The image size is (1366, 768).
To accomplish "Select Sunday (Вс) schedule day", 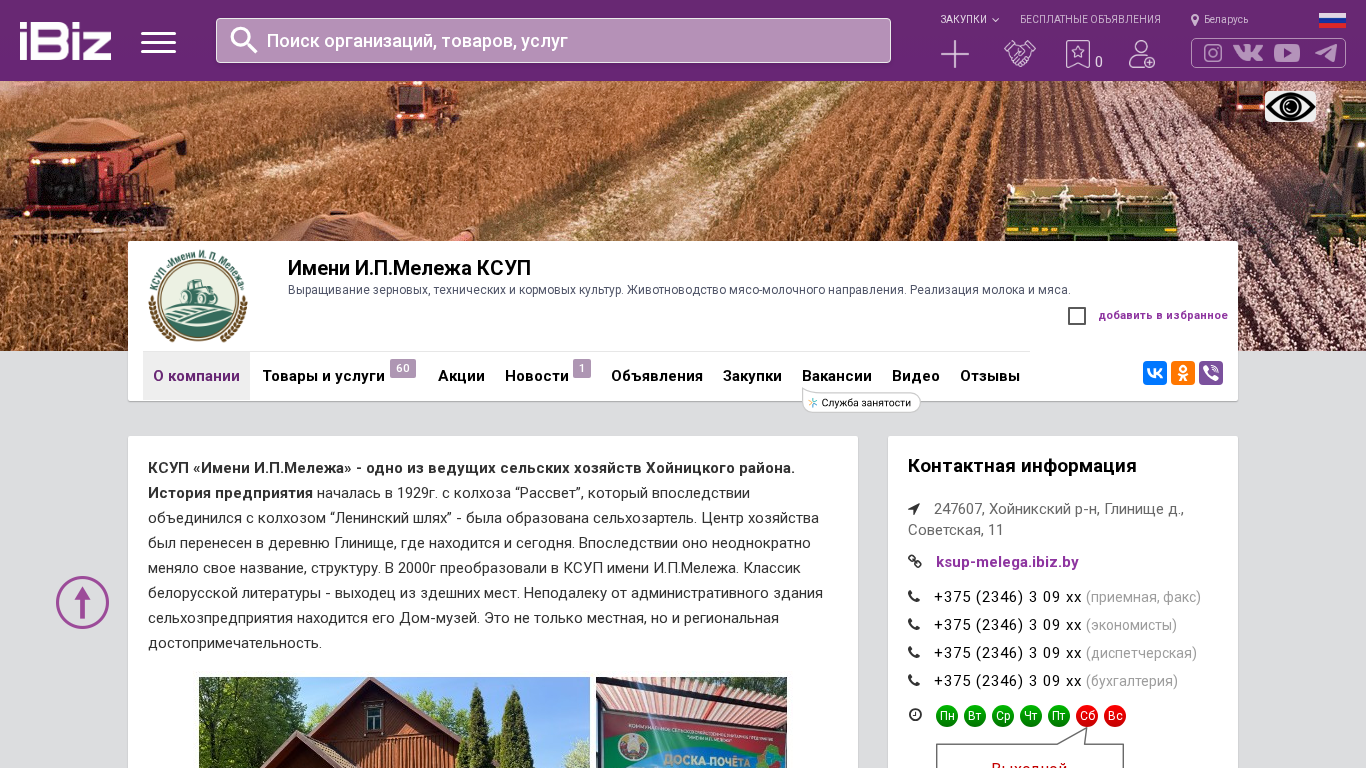I will (x=1115, y=716).
